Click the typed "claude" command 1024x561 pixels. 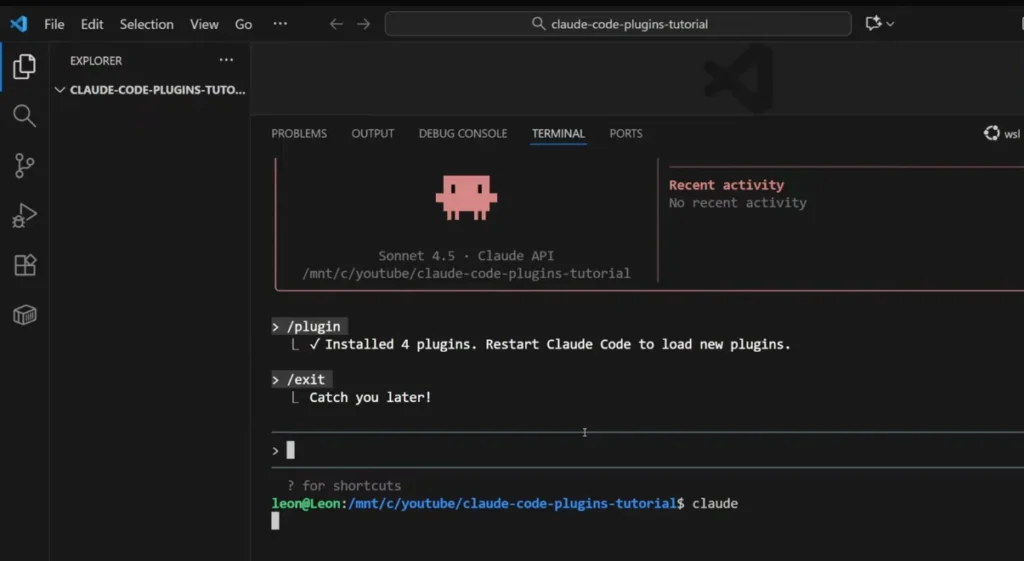coord(715,504)
